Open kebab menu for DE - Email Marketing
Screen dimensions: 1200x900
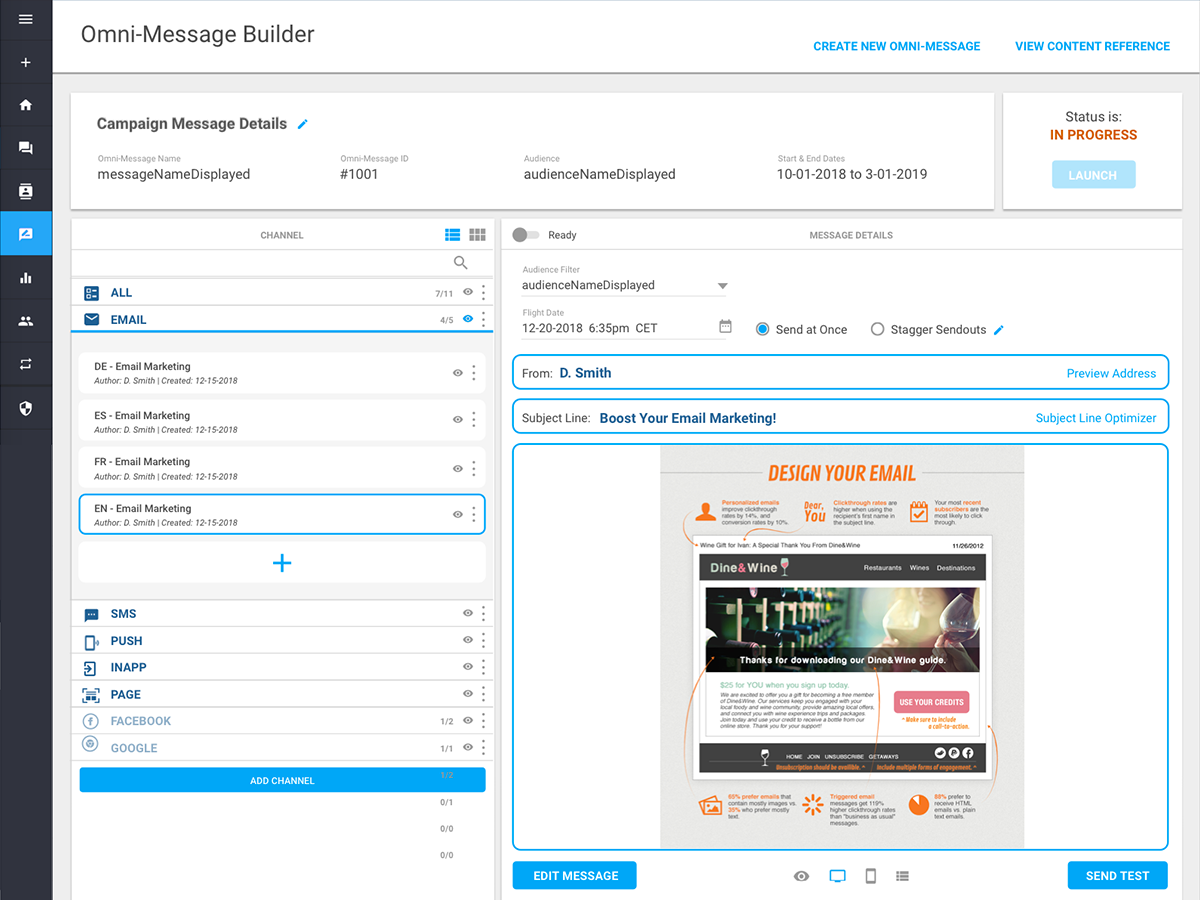(474, 373)
